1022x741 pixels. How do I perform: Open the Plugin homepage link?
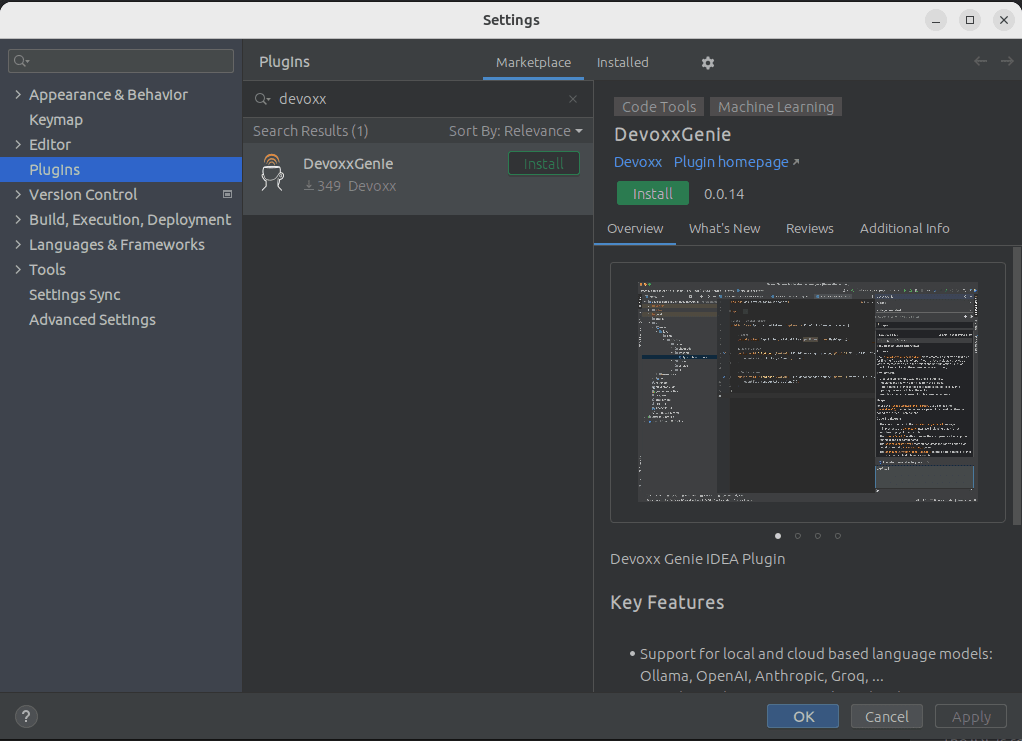(730, 162)
